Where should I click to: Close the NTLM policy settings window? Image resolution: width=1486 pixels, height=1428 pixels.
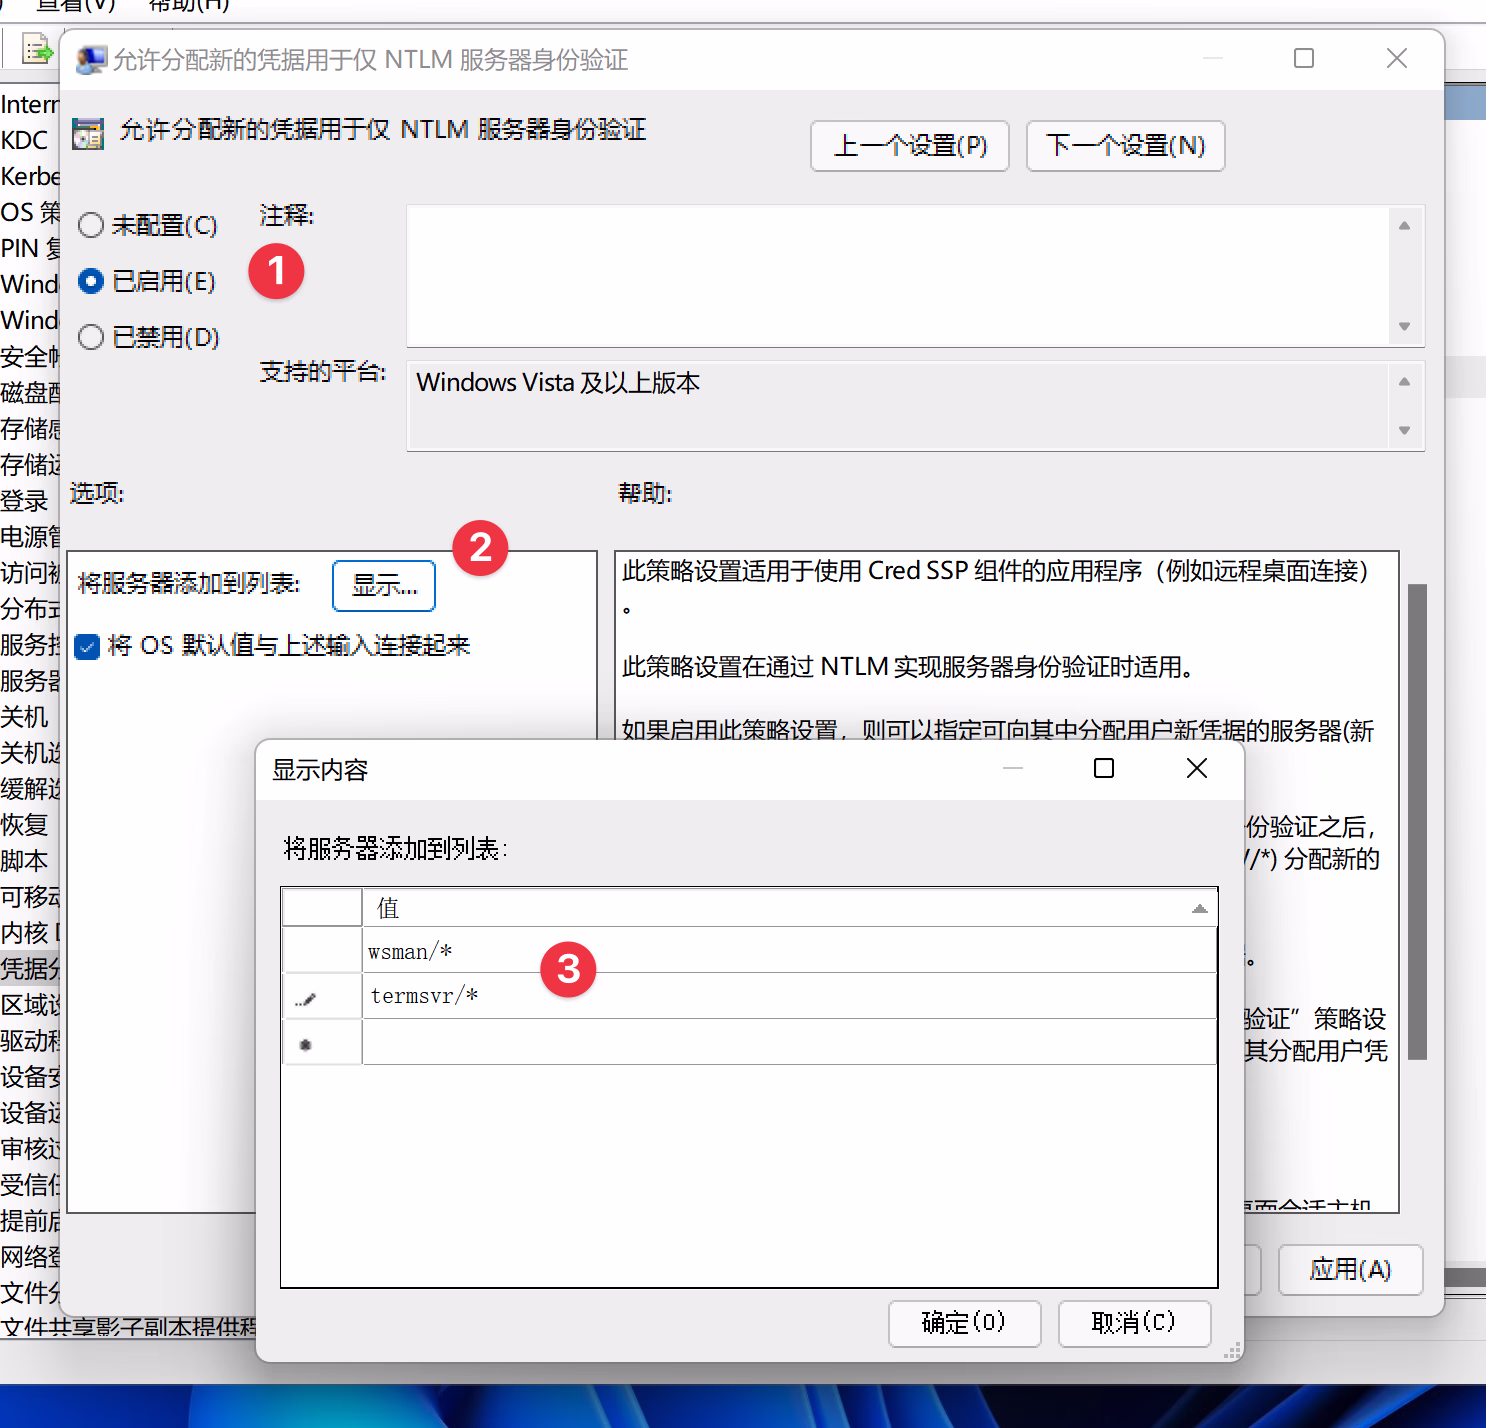tap(1396, 59)
